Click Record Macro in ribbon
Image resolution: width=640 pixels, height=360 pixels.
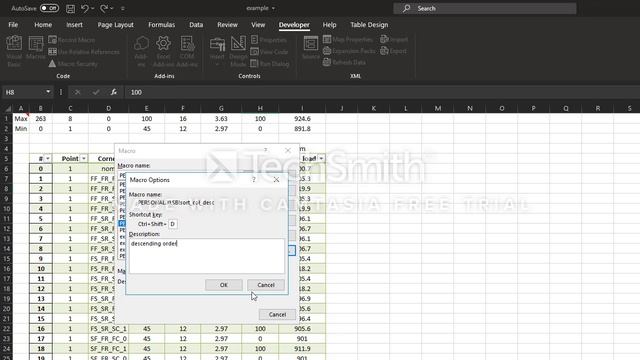click(72, 40)
